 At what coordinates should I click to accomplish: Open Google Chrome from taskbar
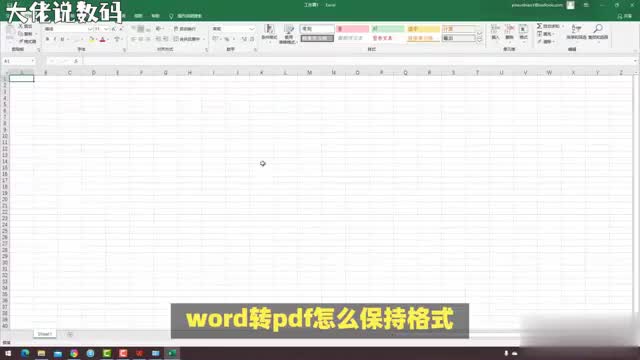pos(74,353)
